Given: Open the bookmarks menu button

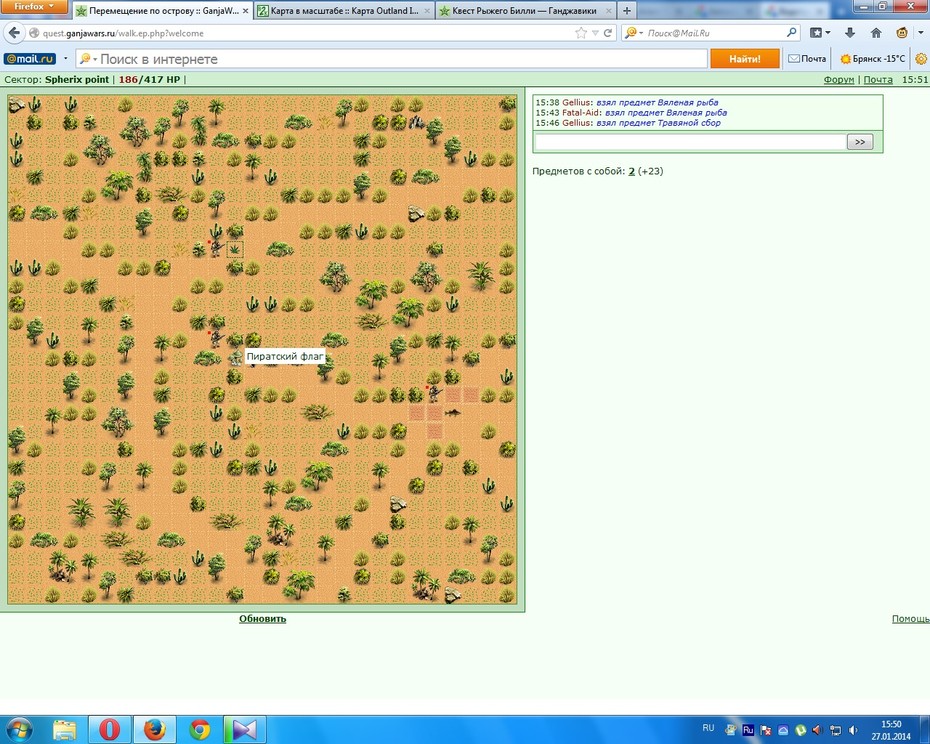Looking at the screenshot, I should (820, 33).
